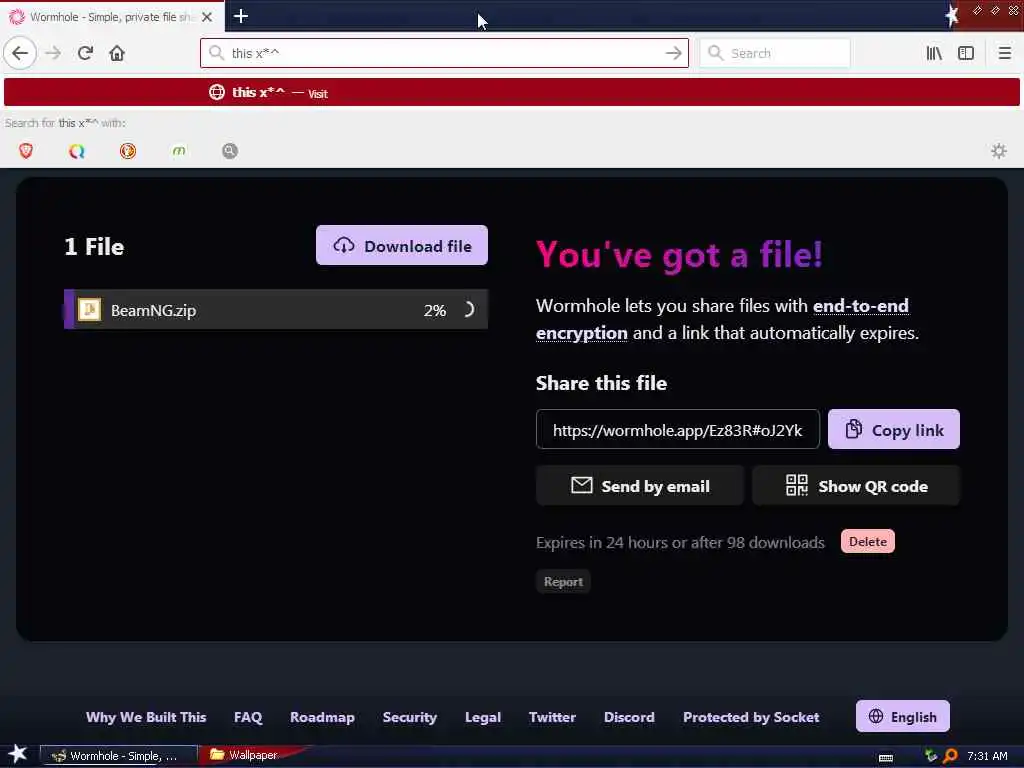Click Show QR code button

point(856,486)
